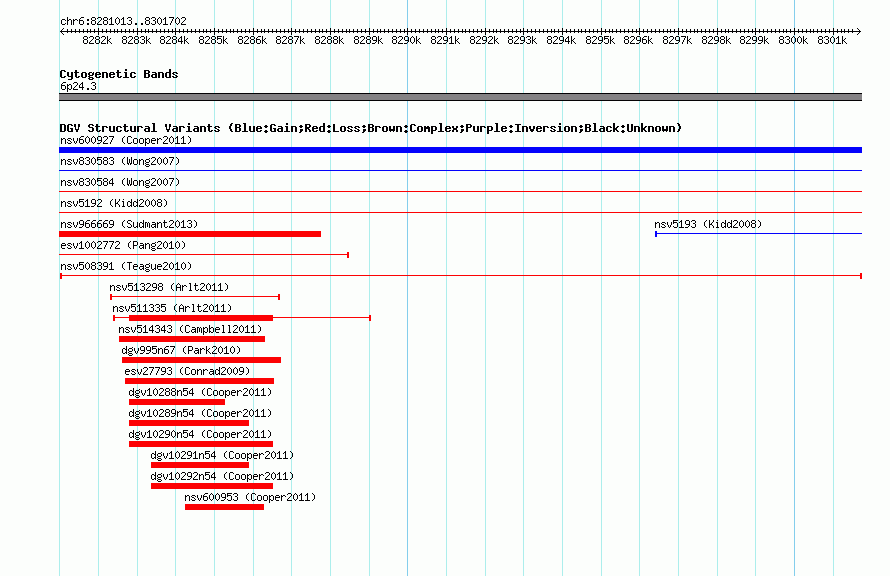Open dgv10292n54 (Cooper2011) label
This screenshot has height=576, width=890.
[x=222, y=476]
